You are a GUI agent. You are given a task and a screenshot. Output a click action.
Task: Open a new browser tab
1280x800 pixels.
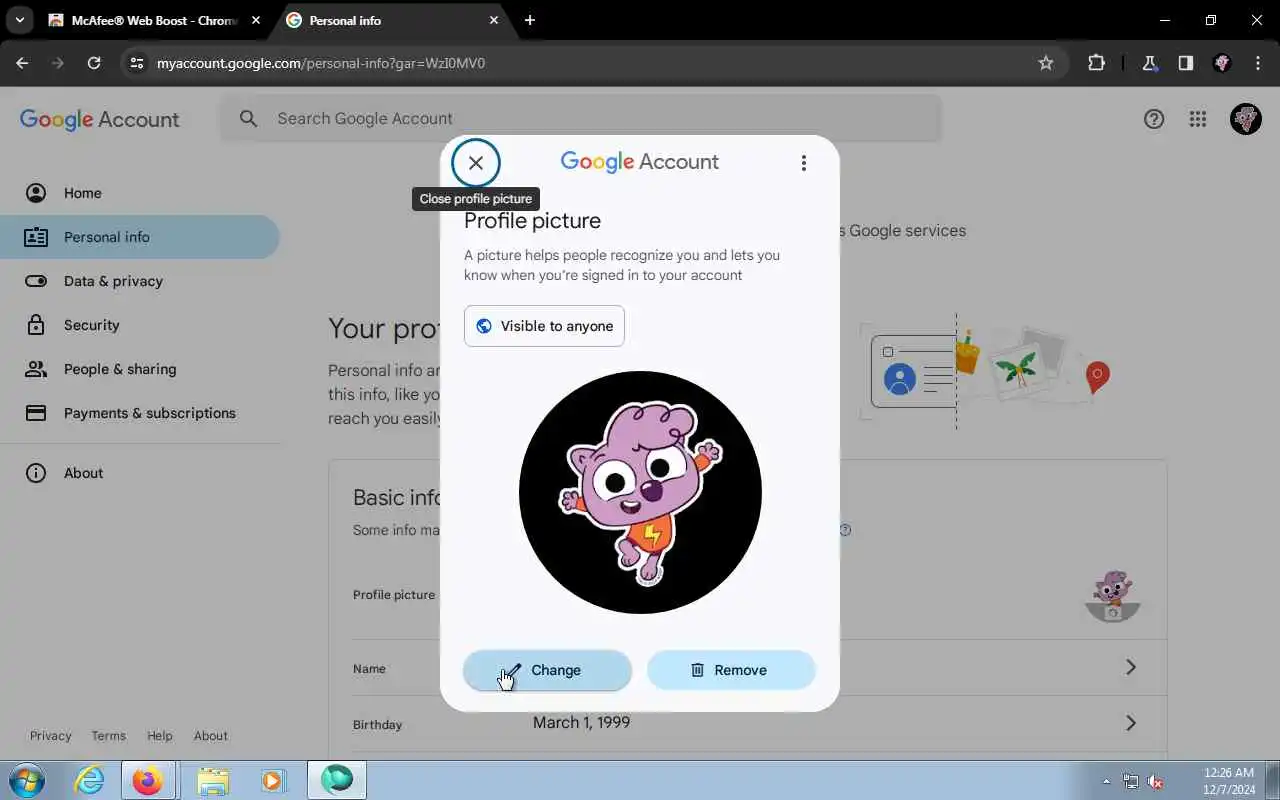[x=530, y=20]
